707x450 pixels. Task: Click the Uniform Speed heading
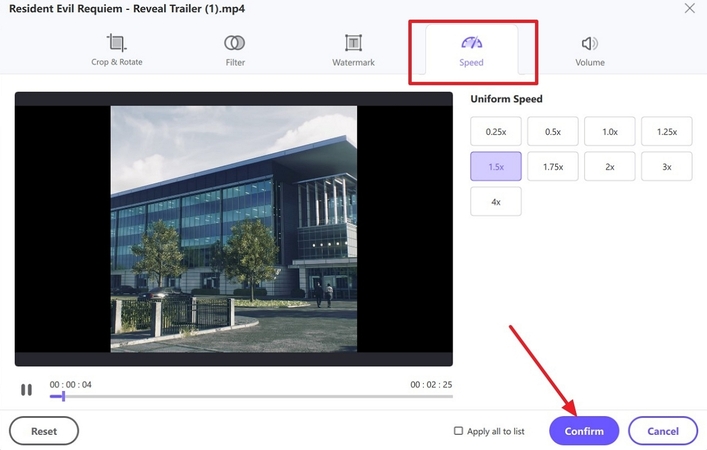tap(506, 99)
